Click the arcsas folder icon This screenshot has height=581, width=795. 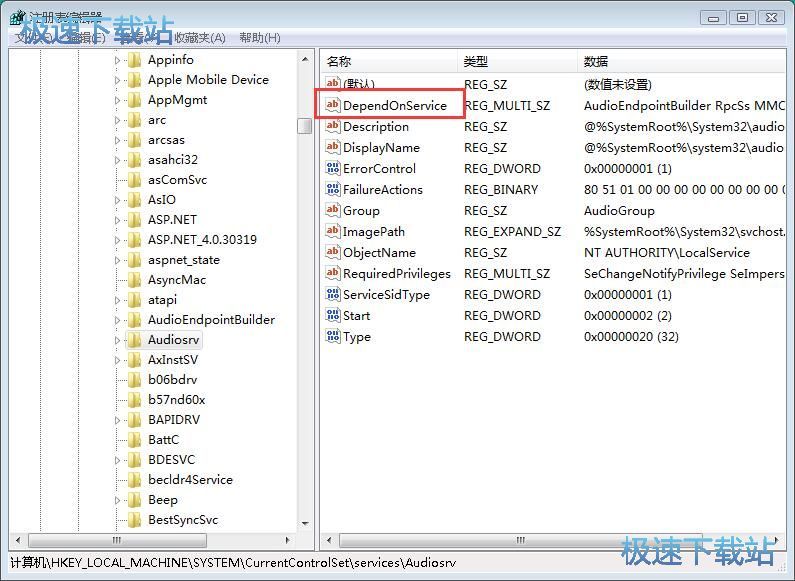(x=134, y=140)
